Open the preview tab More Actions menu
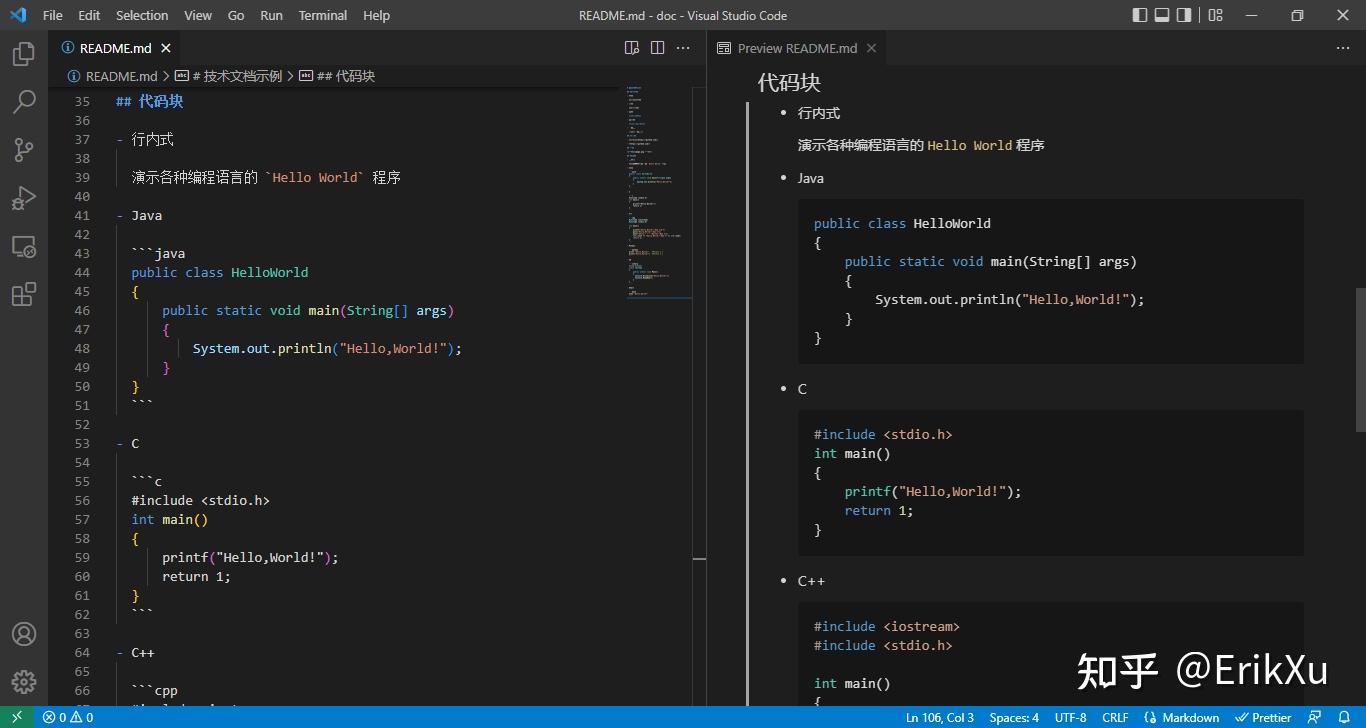1366x728 pixels. tap(1343, 47)
